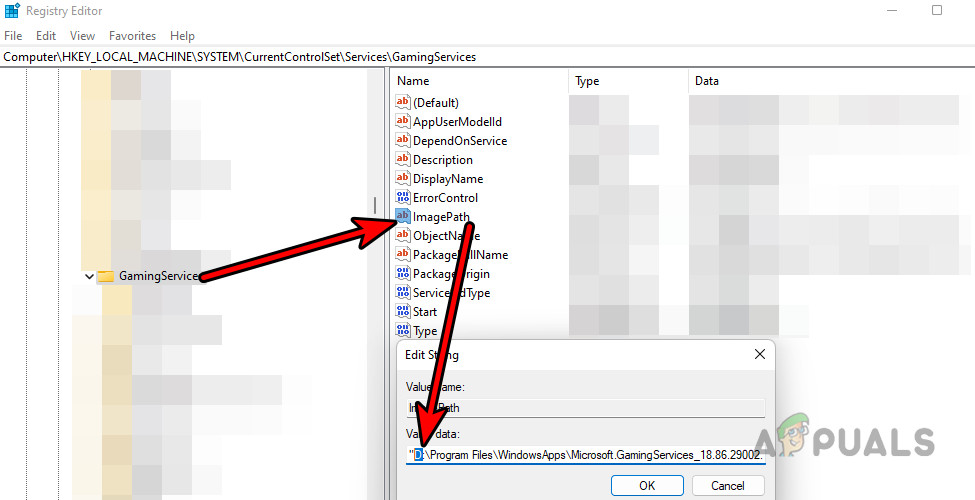Click the Type DWORD value icon
The width and height of the screenshot is (975, 500).
(403, 330)
